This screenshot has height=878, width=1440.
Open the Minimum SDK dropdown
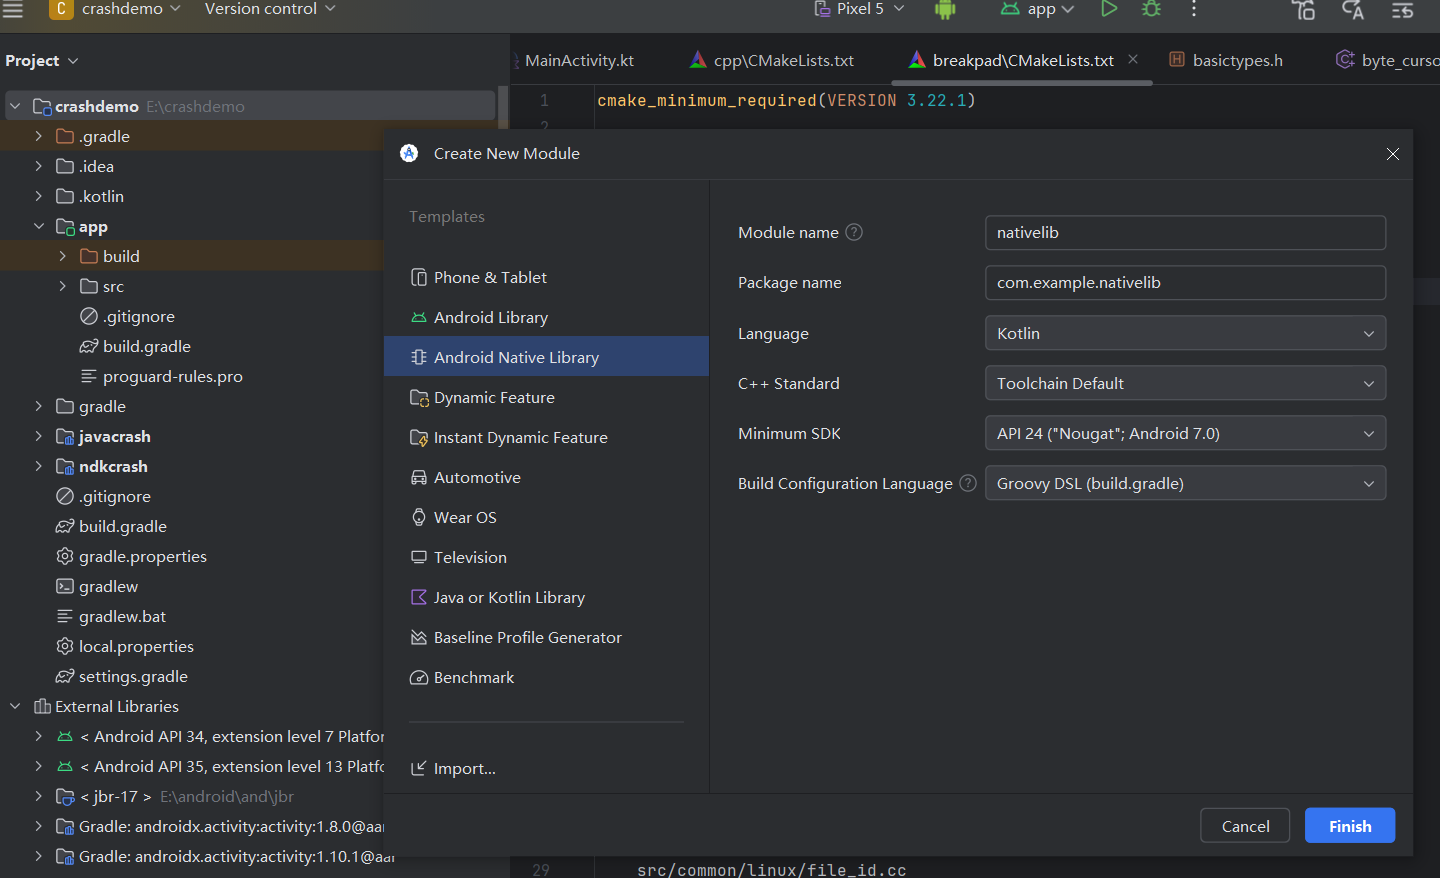(x=1185, y=433)
